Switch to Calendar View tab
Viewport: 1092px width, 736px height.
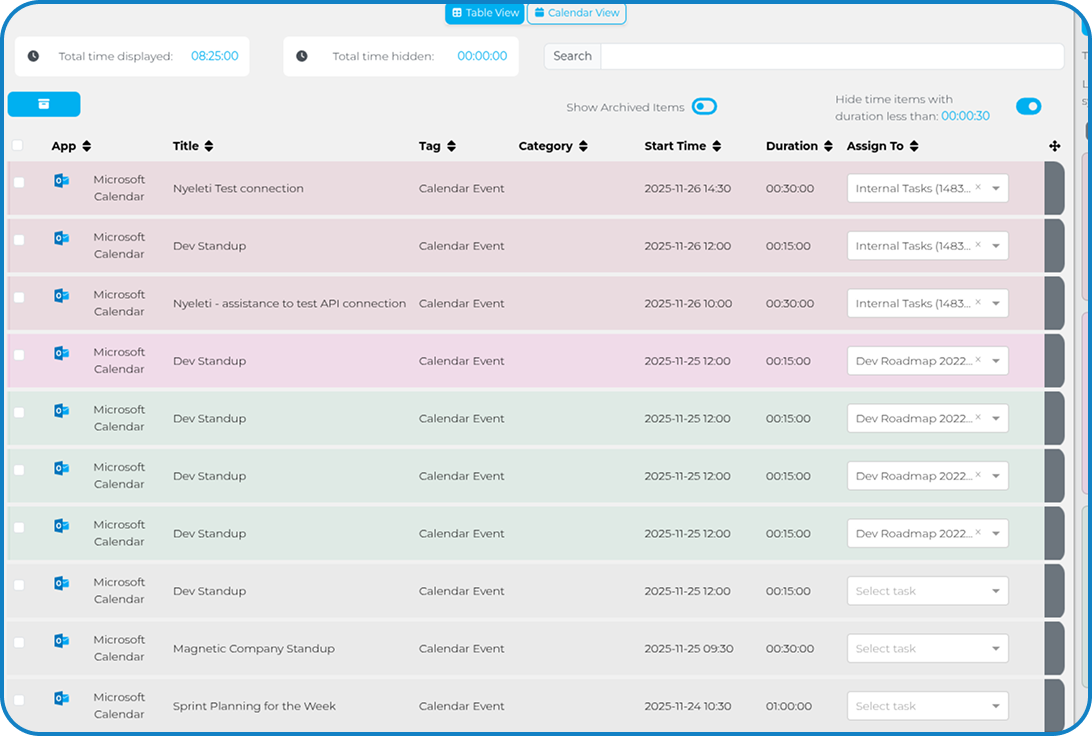577,13
